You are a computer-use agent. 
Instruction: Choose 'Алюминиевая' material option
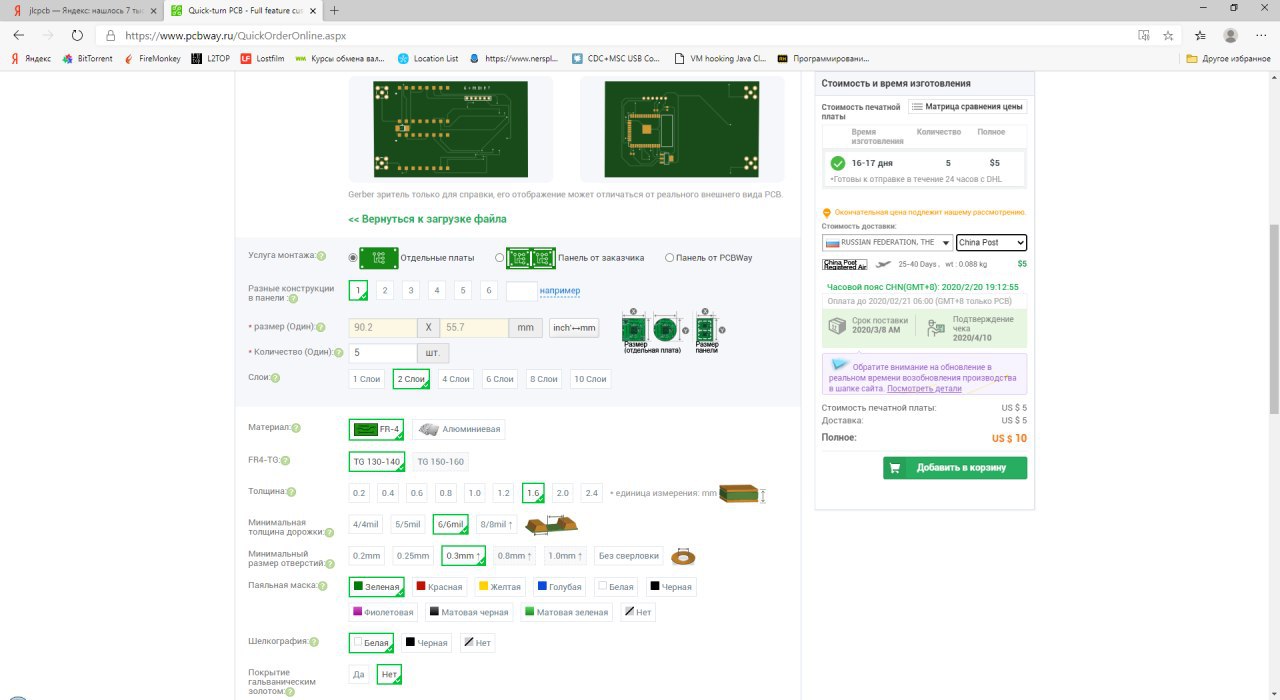tap(459, 429)
